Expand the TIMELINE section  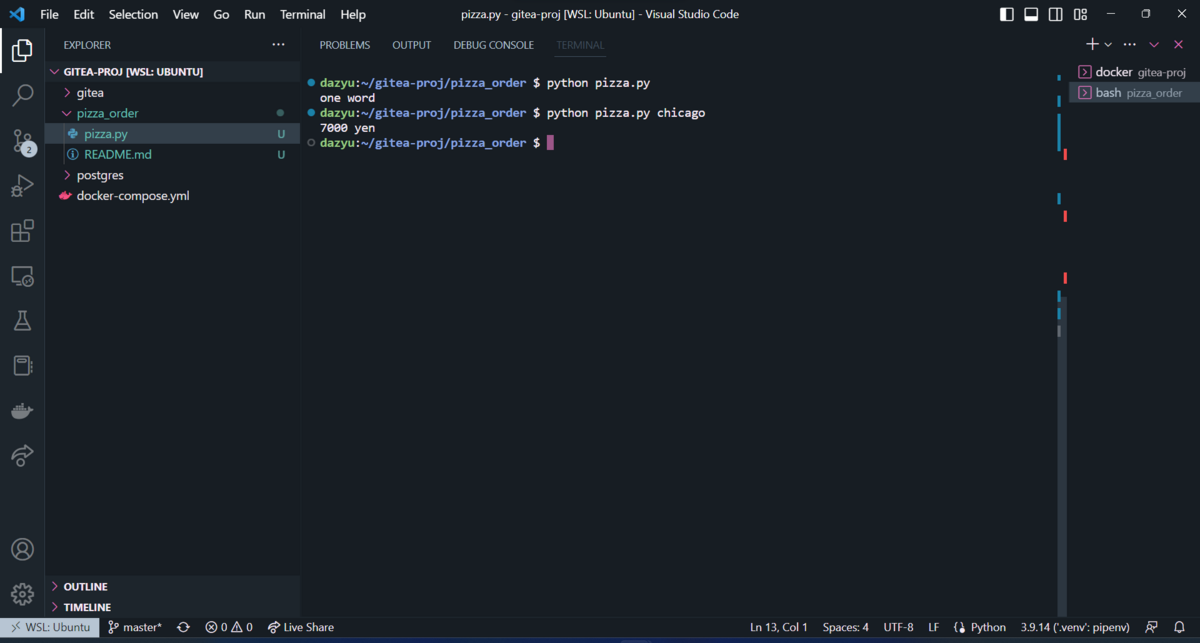coord(172,607)
